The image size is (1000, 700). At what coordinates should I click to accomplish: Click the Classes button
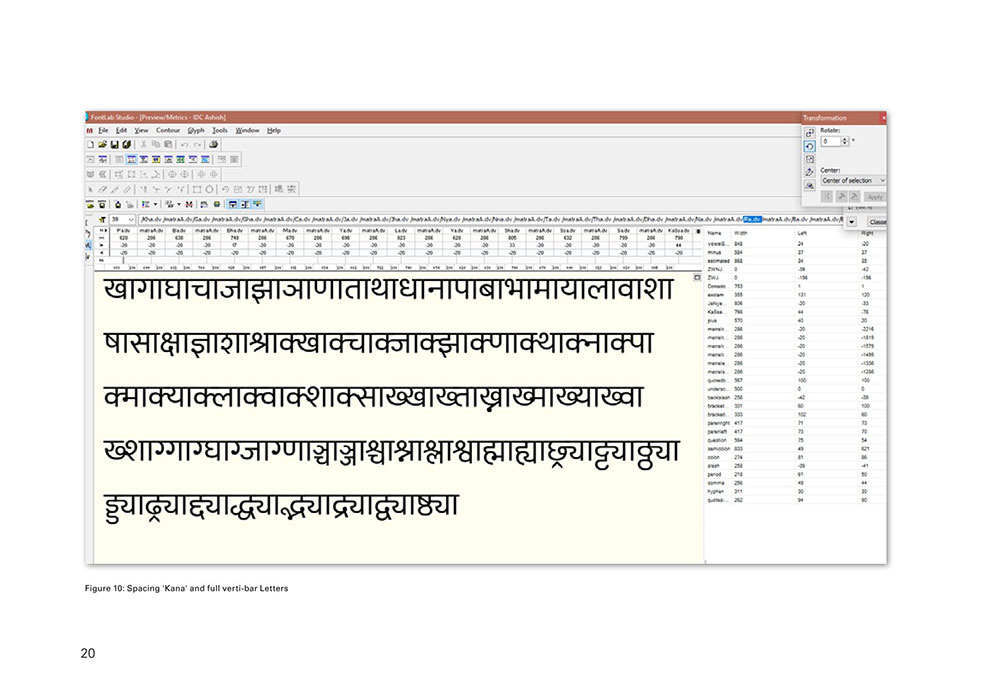coord(877,222)
